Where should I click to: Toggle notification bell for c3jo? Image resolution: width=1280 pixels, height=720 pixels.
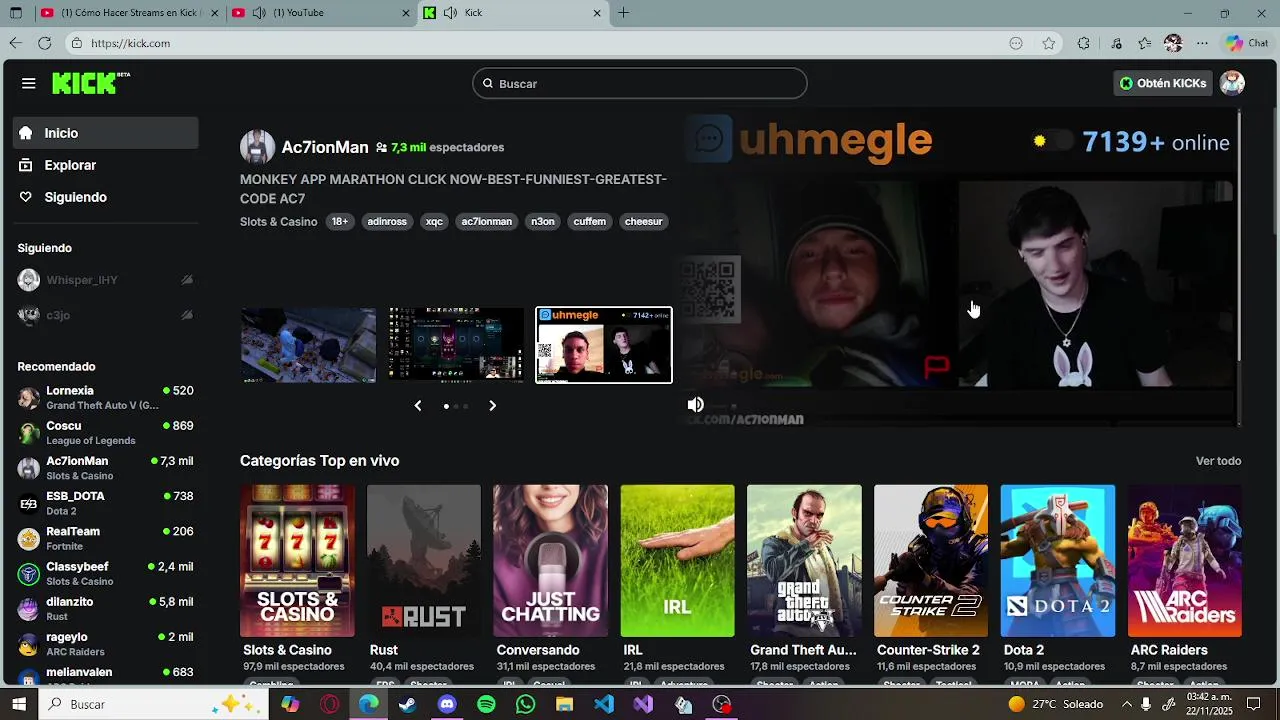tap(186, 315)
